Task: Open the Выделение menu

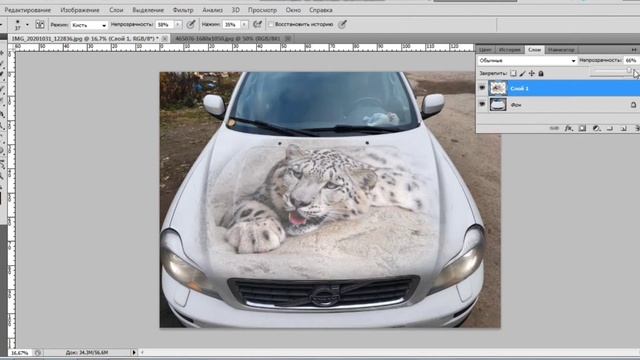Action: pyautogui.click(x=148, y=10)
